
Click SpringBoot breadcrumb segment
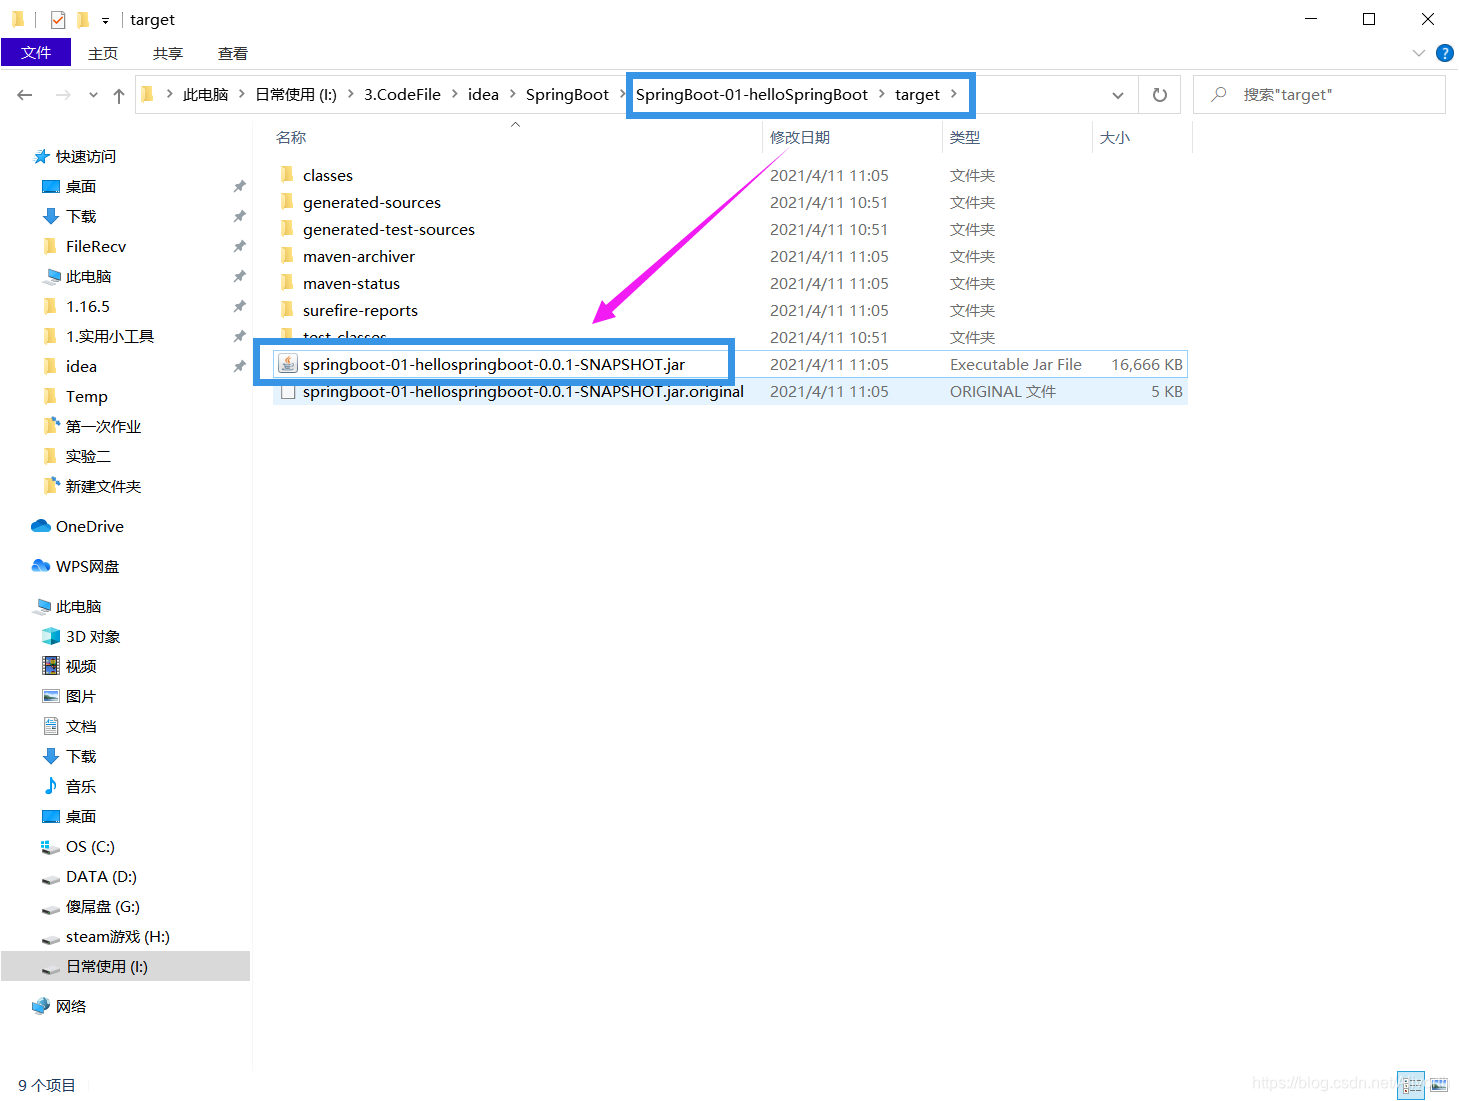coord(567,95)
